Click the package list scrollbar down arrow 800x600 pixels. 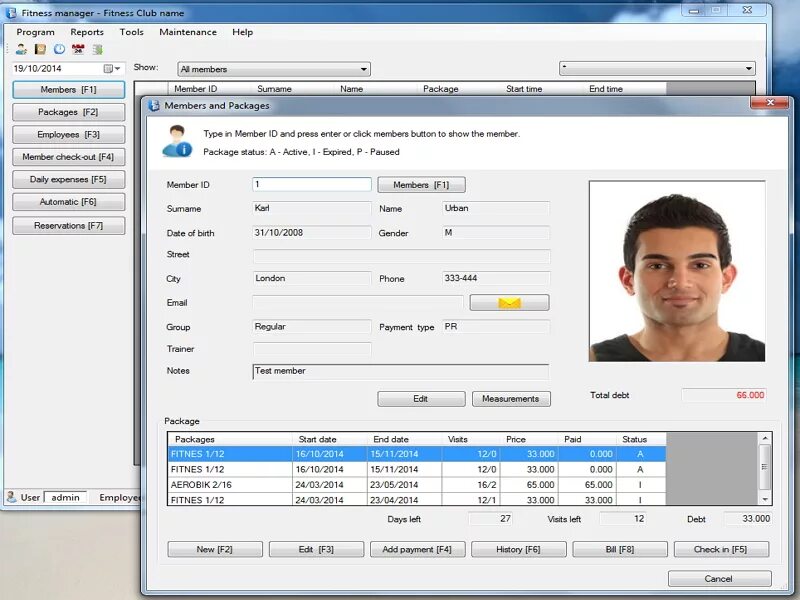[x=765, y=499]
